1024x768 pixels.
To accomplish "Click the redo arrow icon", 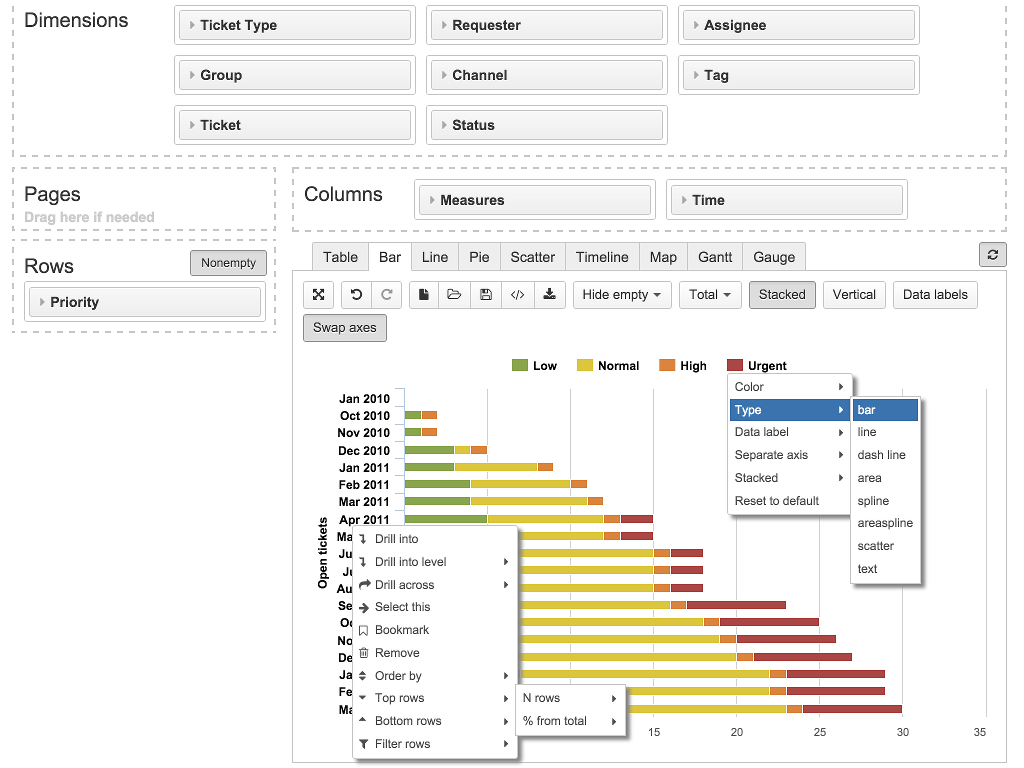I will [386, 295].
